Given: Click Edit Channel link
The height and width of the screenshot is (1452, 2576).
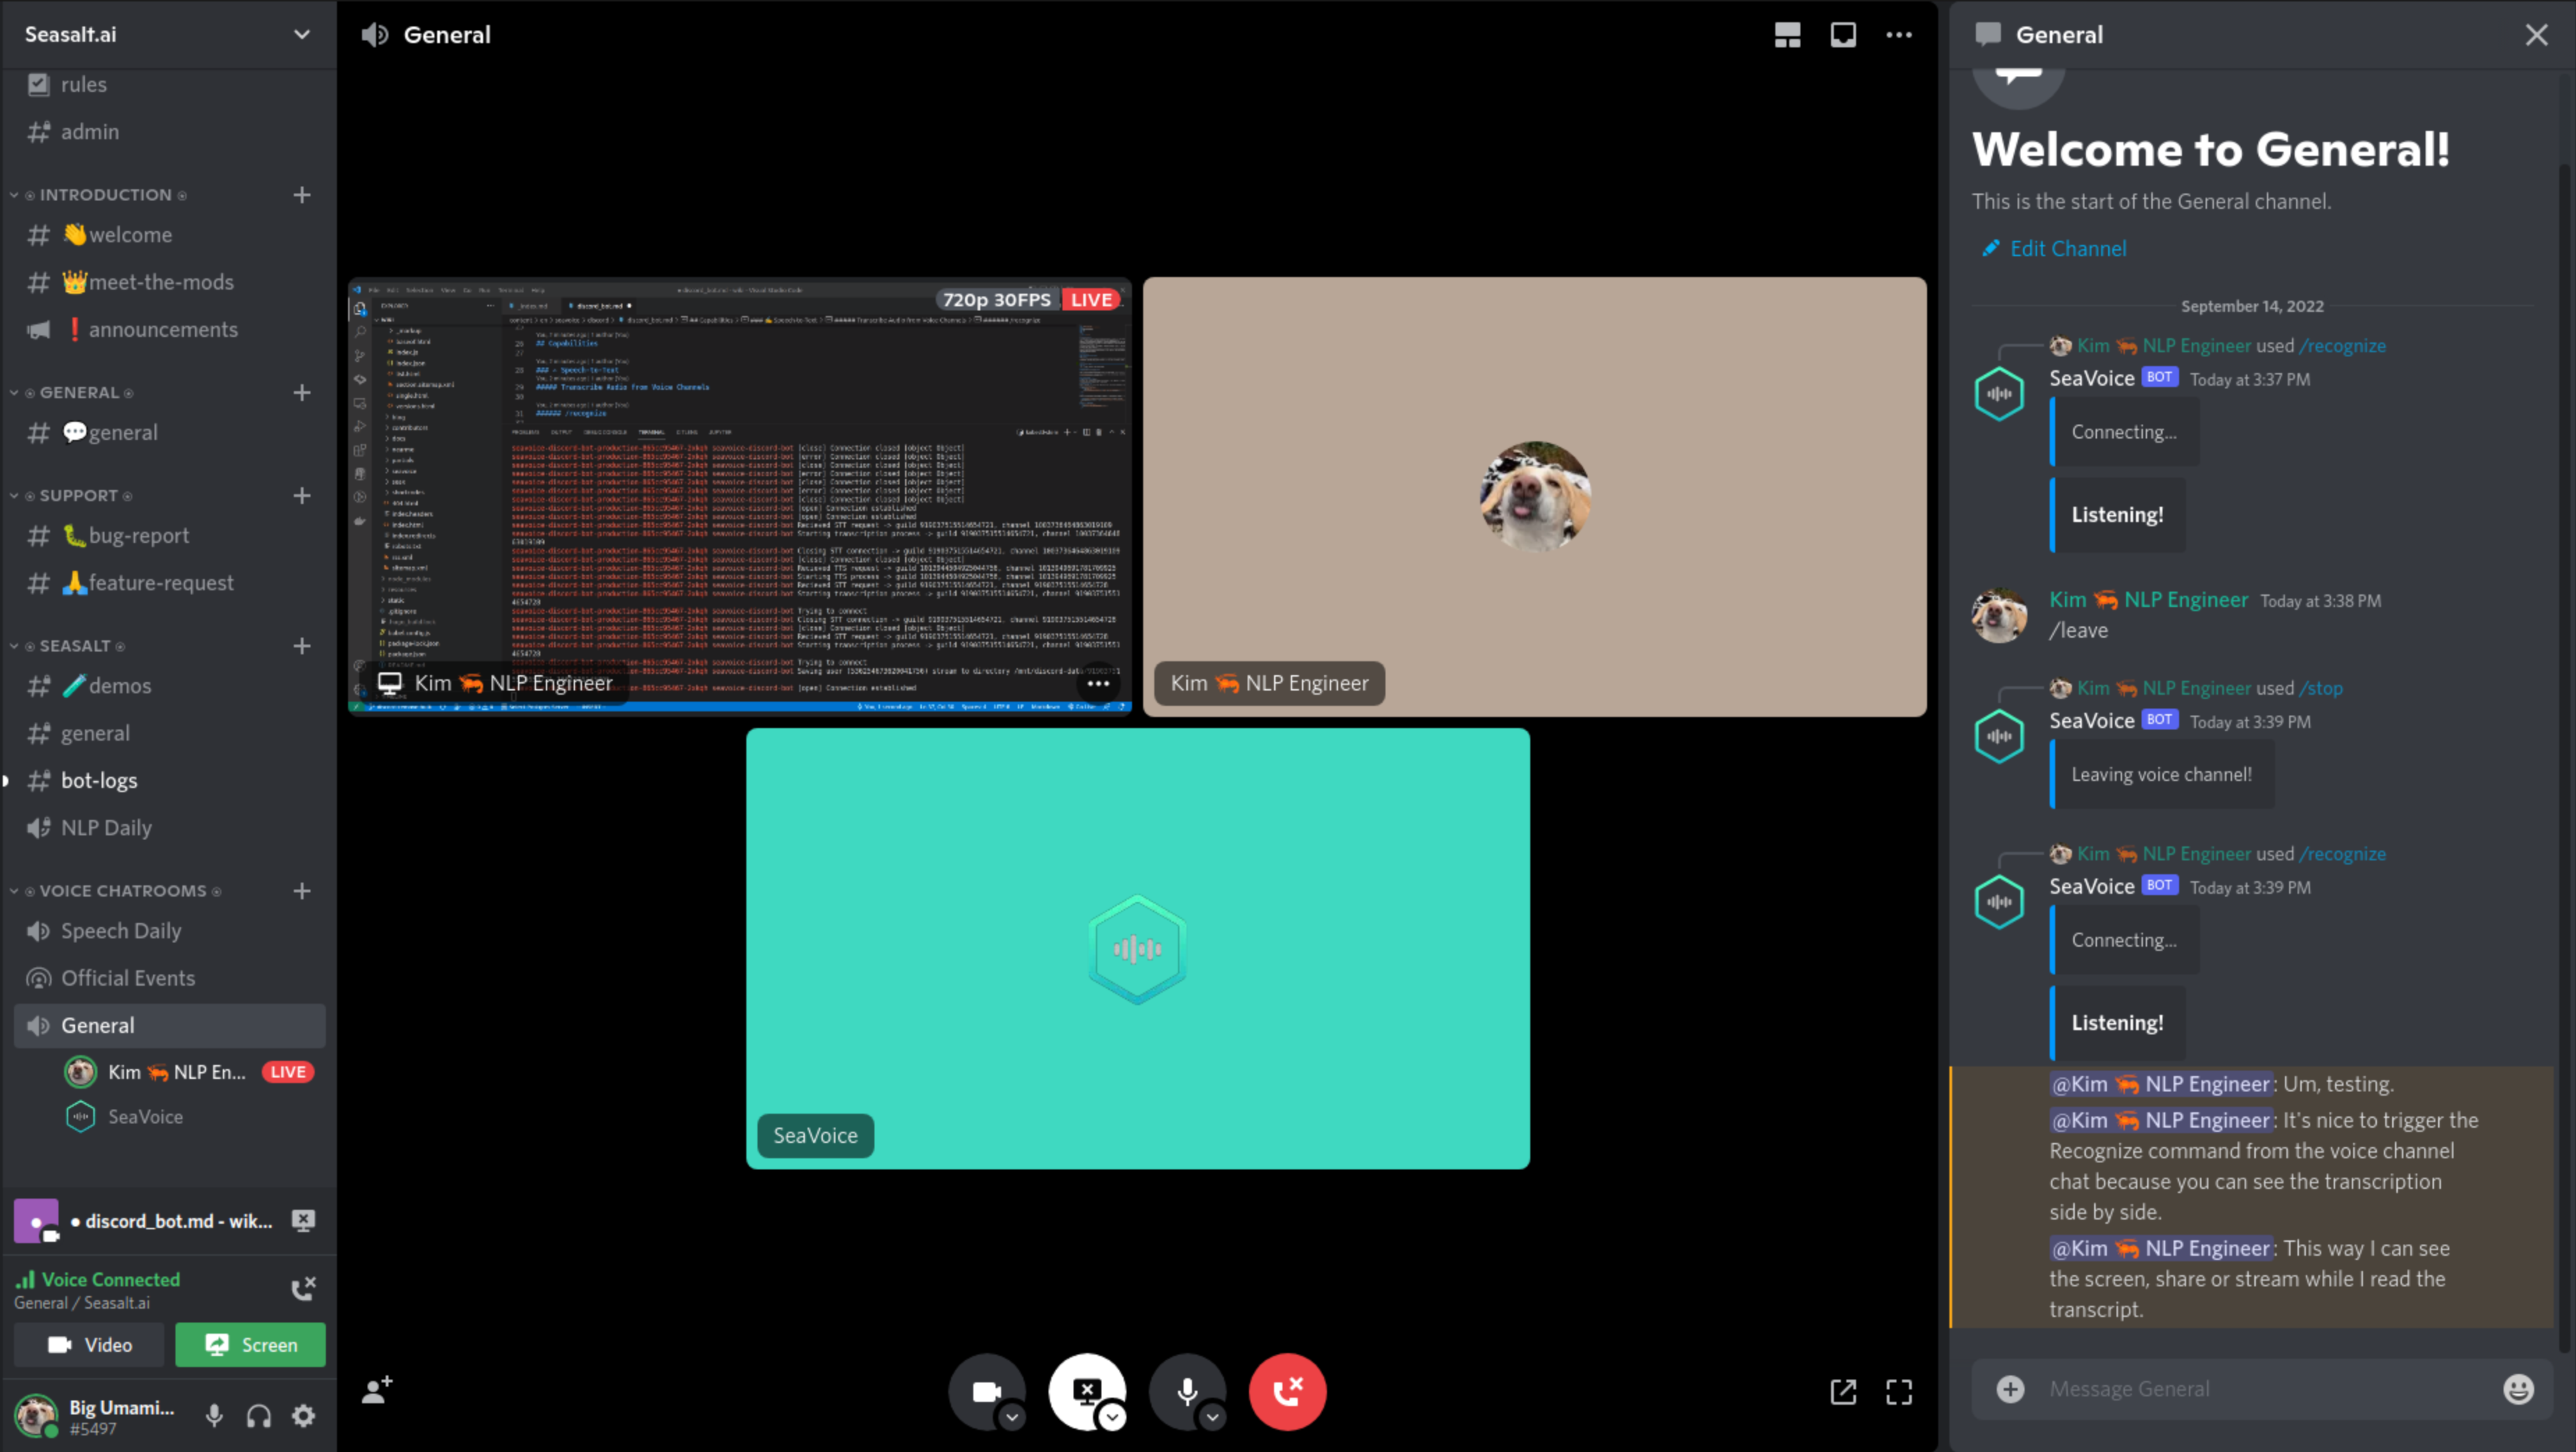Looking at the screenshot, I should [x=2056, y=248].
